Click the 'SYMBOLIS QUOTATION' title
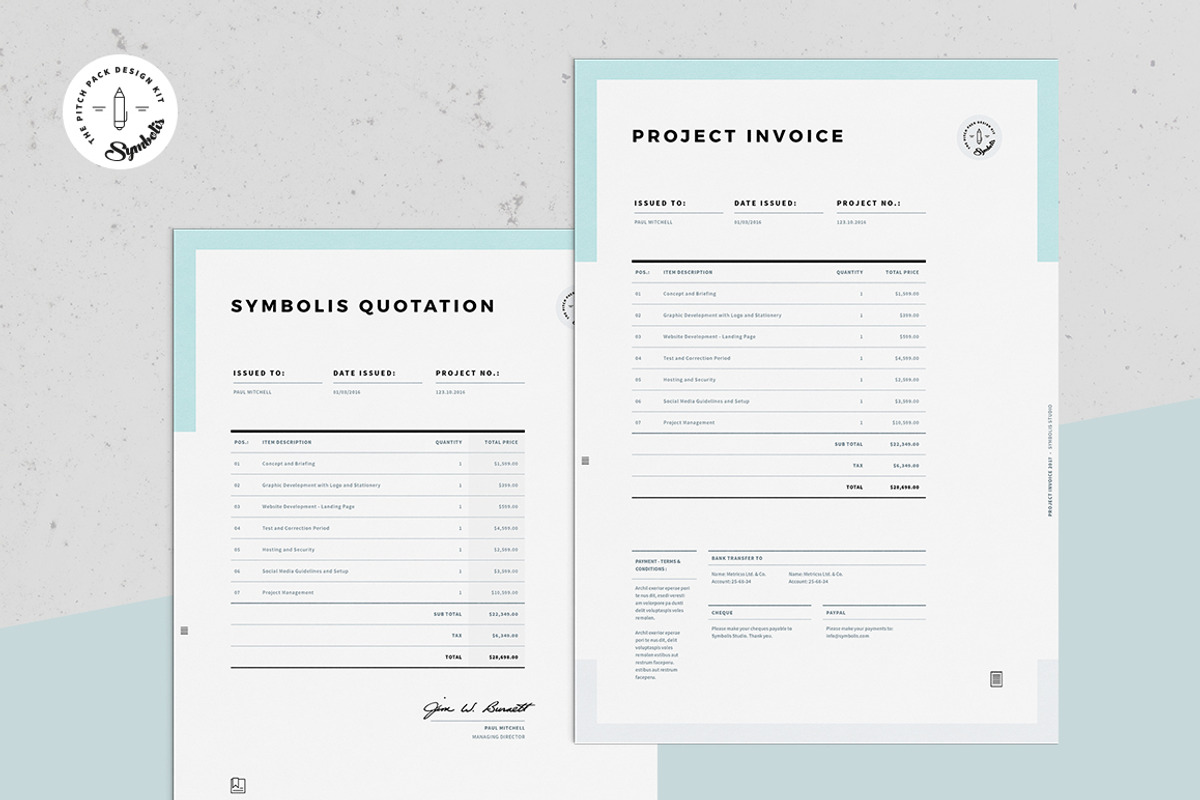Image resolution: width=1200 pixels, height=800 pixels. [363, 306]
